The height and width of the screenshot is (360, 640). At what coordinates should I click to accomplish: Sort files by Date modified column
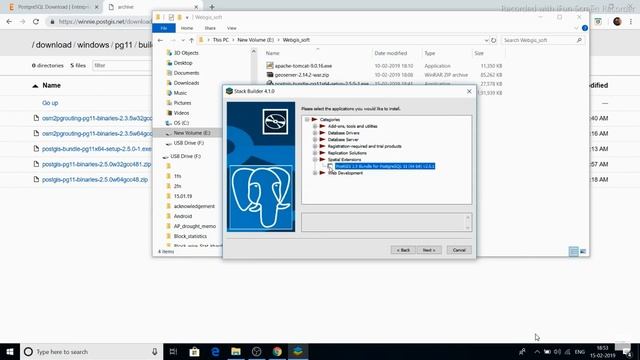(x=391, y=53)
